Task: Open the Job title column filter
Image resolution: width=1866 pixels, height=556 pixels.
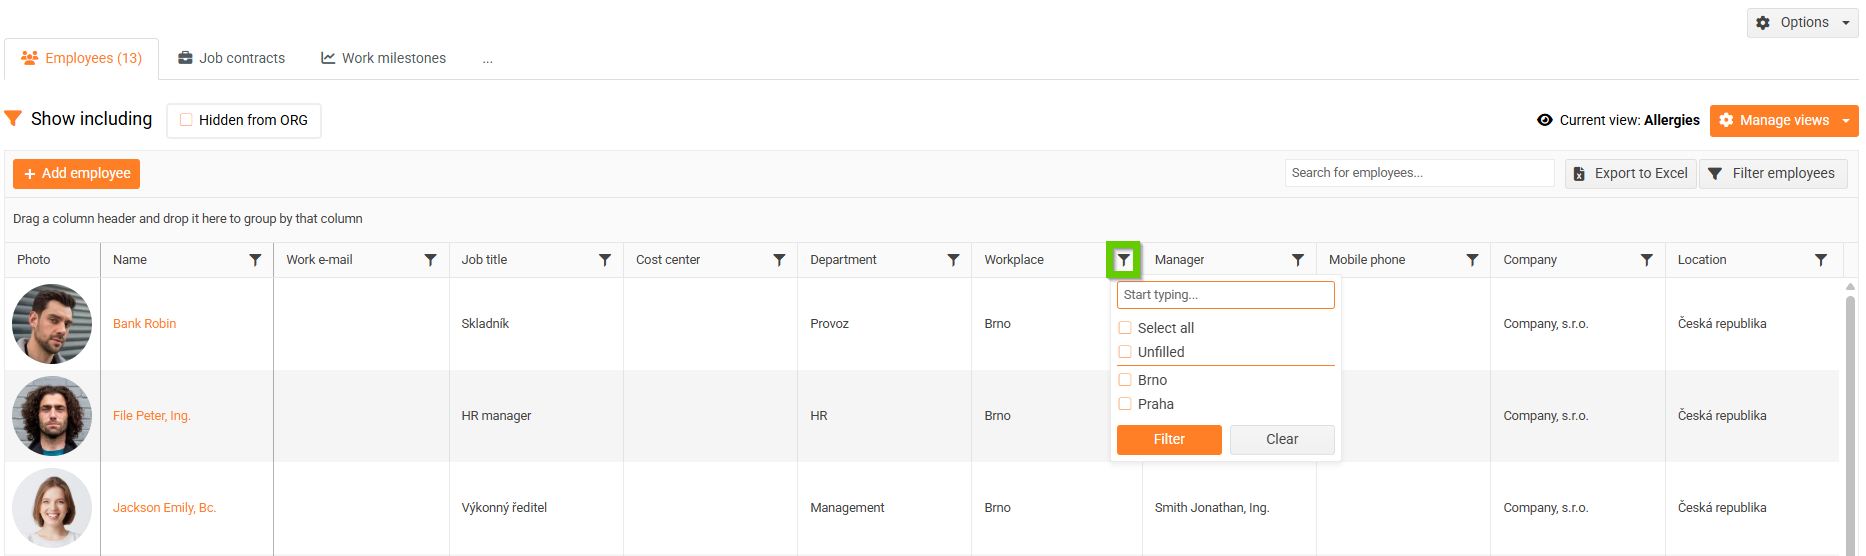Action: pos(605,260)
